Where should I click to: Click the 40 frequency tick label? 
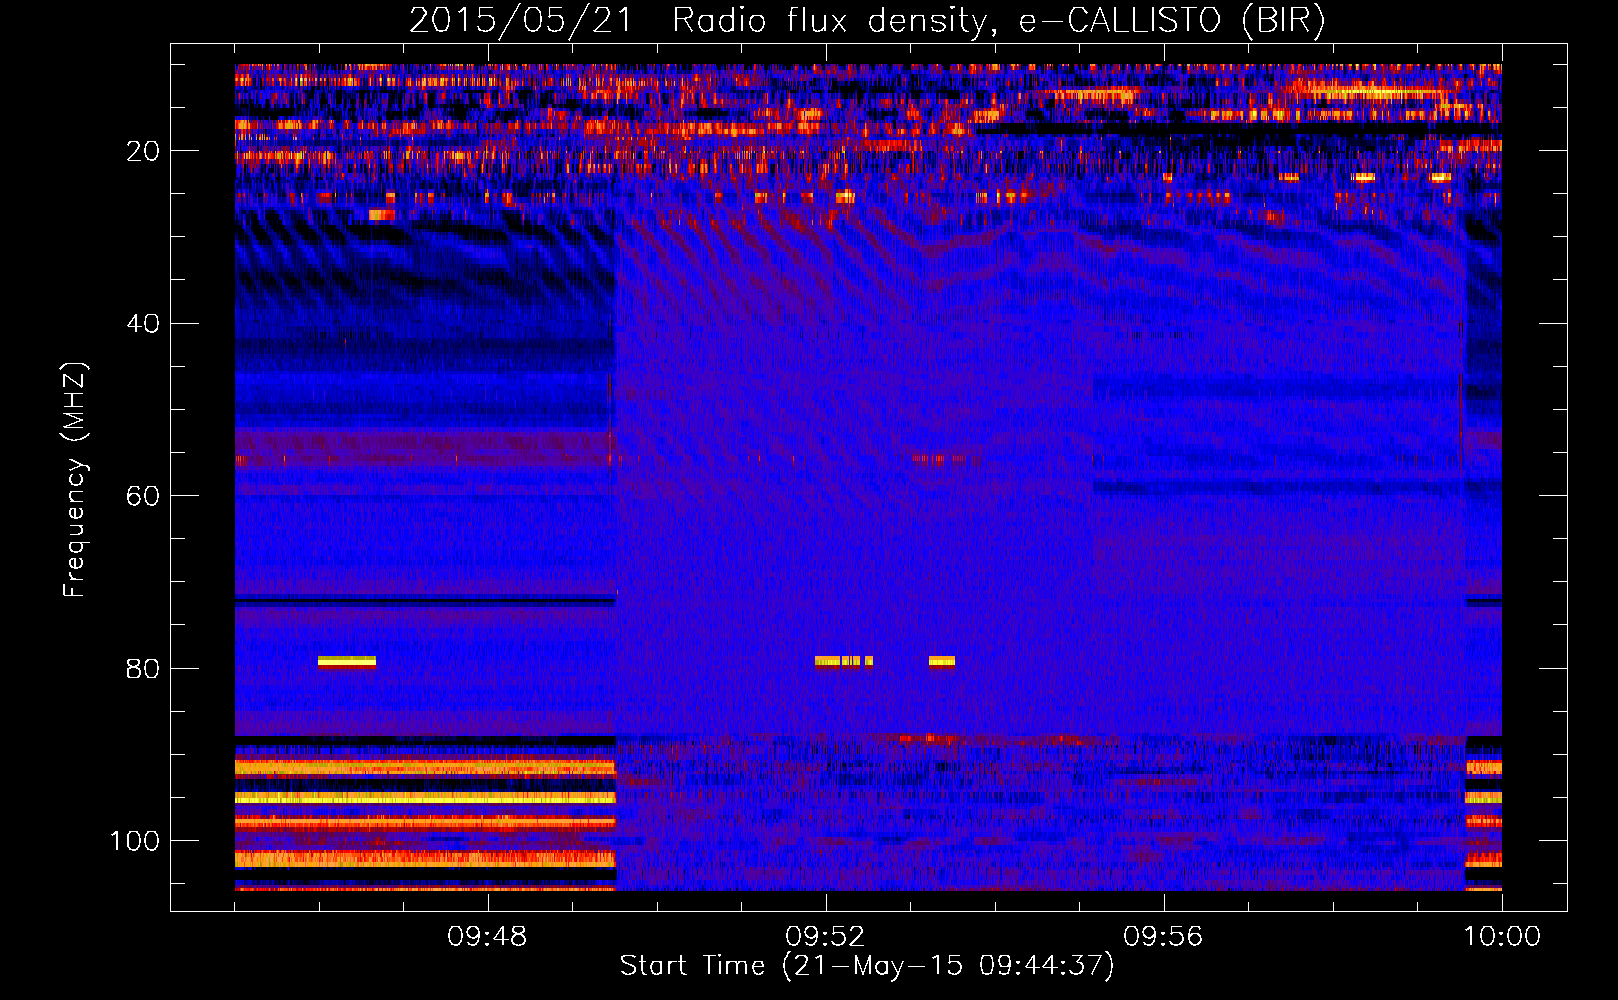[143, 324]
